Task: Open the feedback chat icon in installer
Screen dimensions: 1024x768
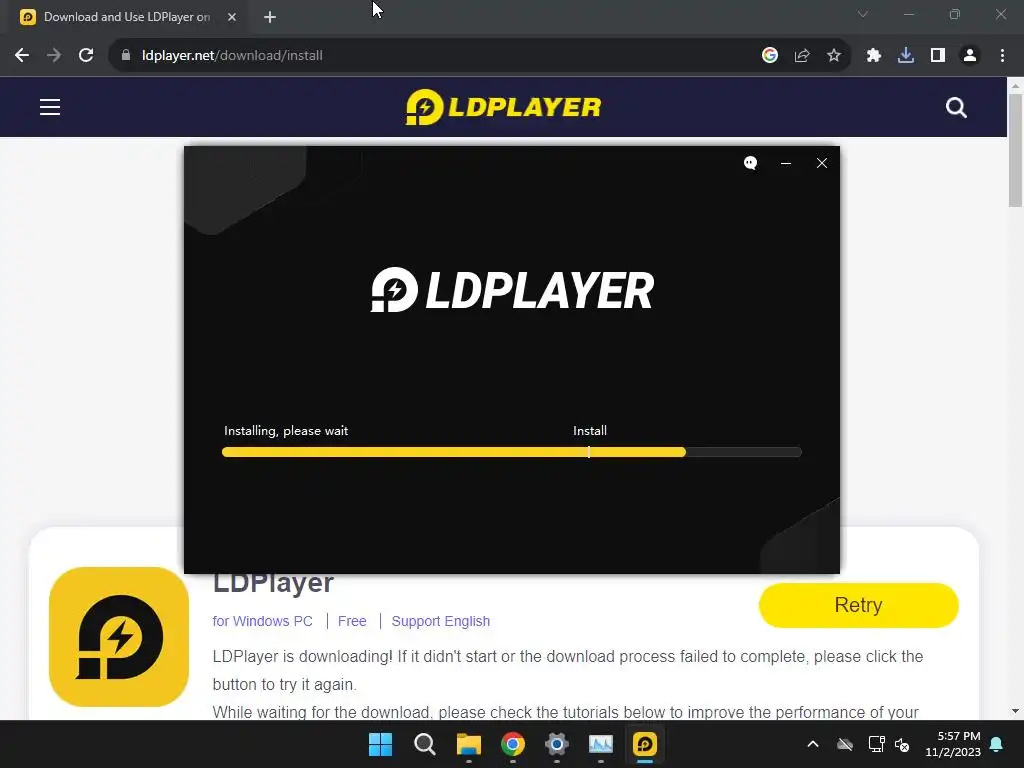Action: (750, 163)
